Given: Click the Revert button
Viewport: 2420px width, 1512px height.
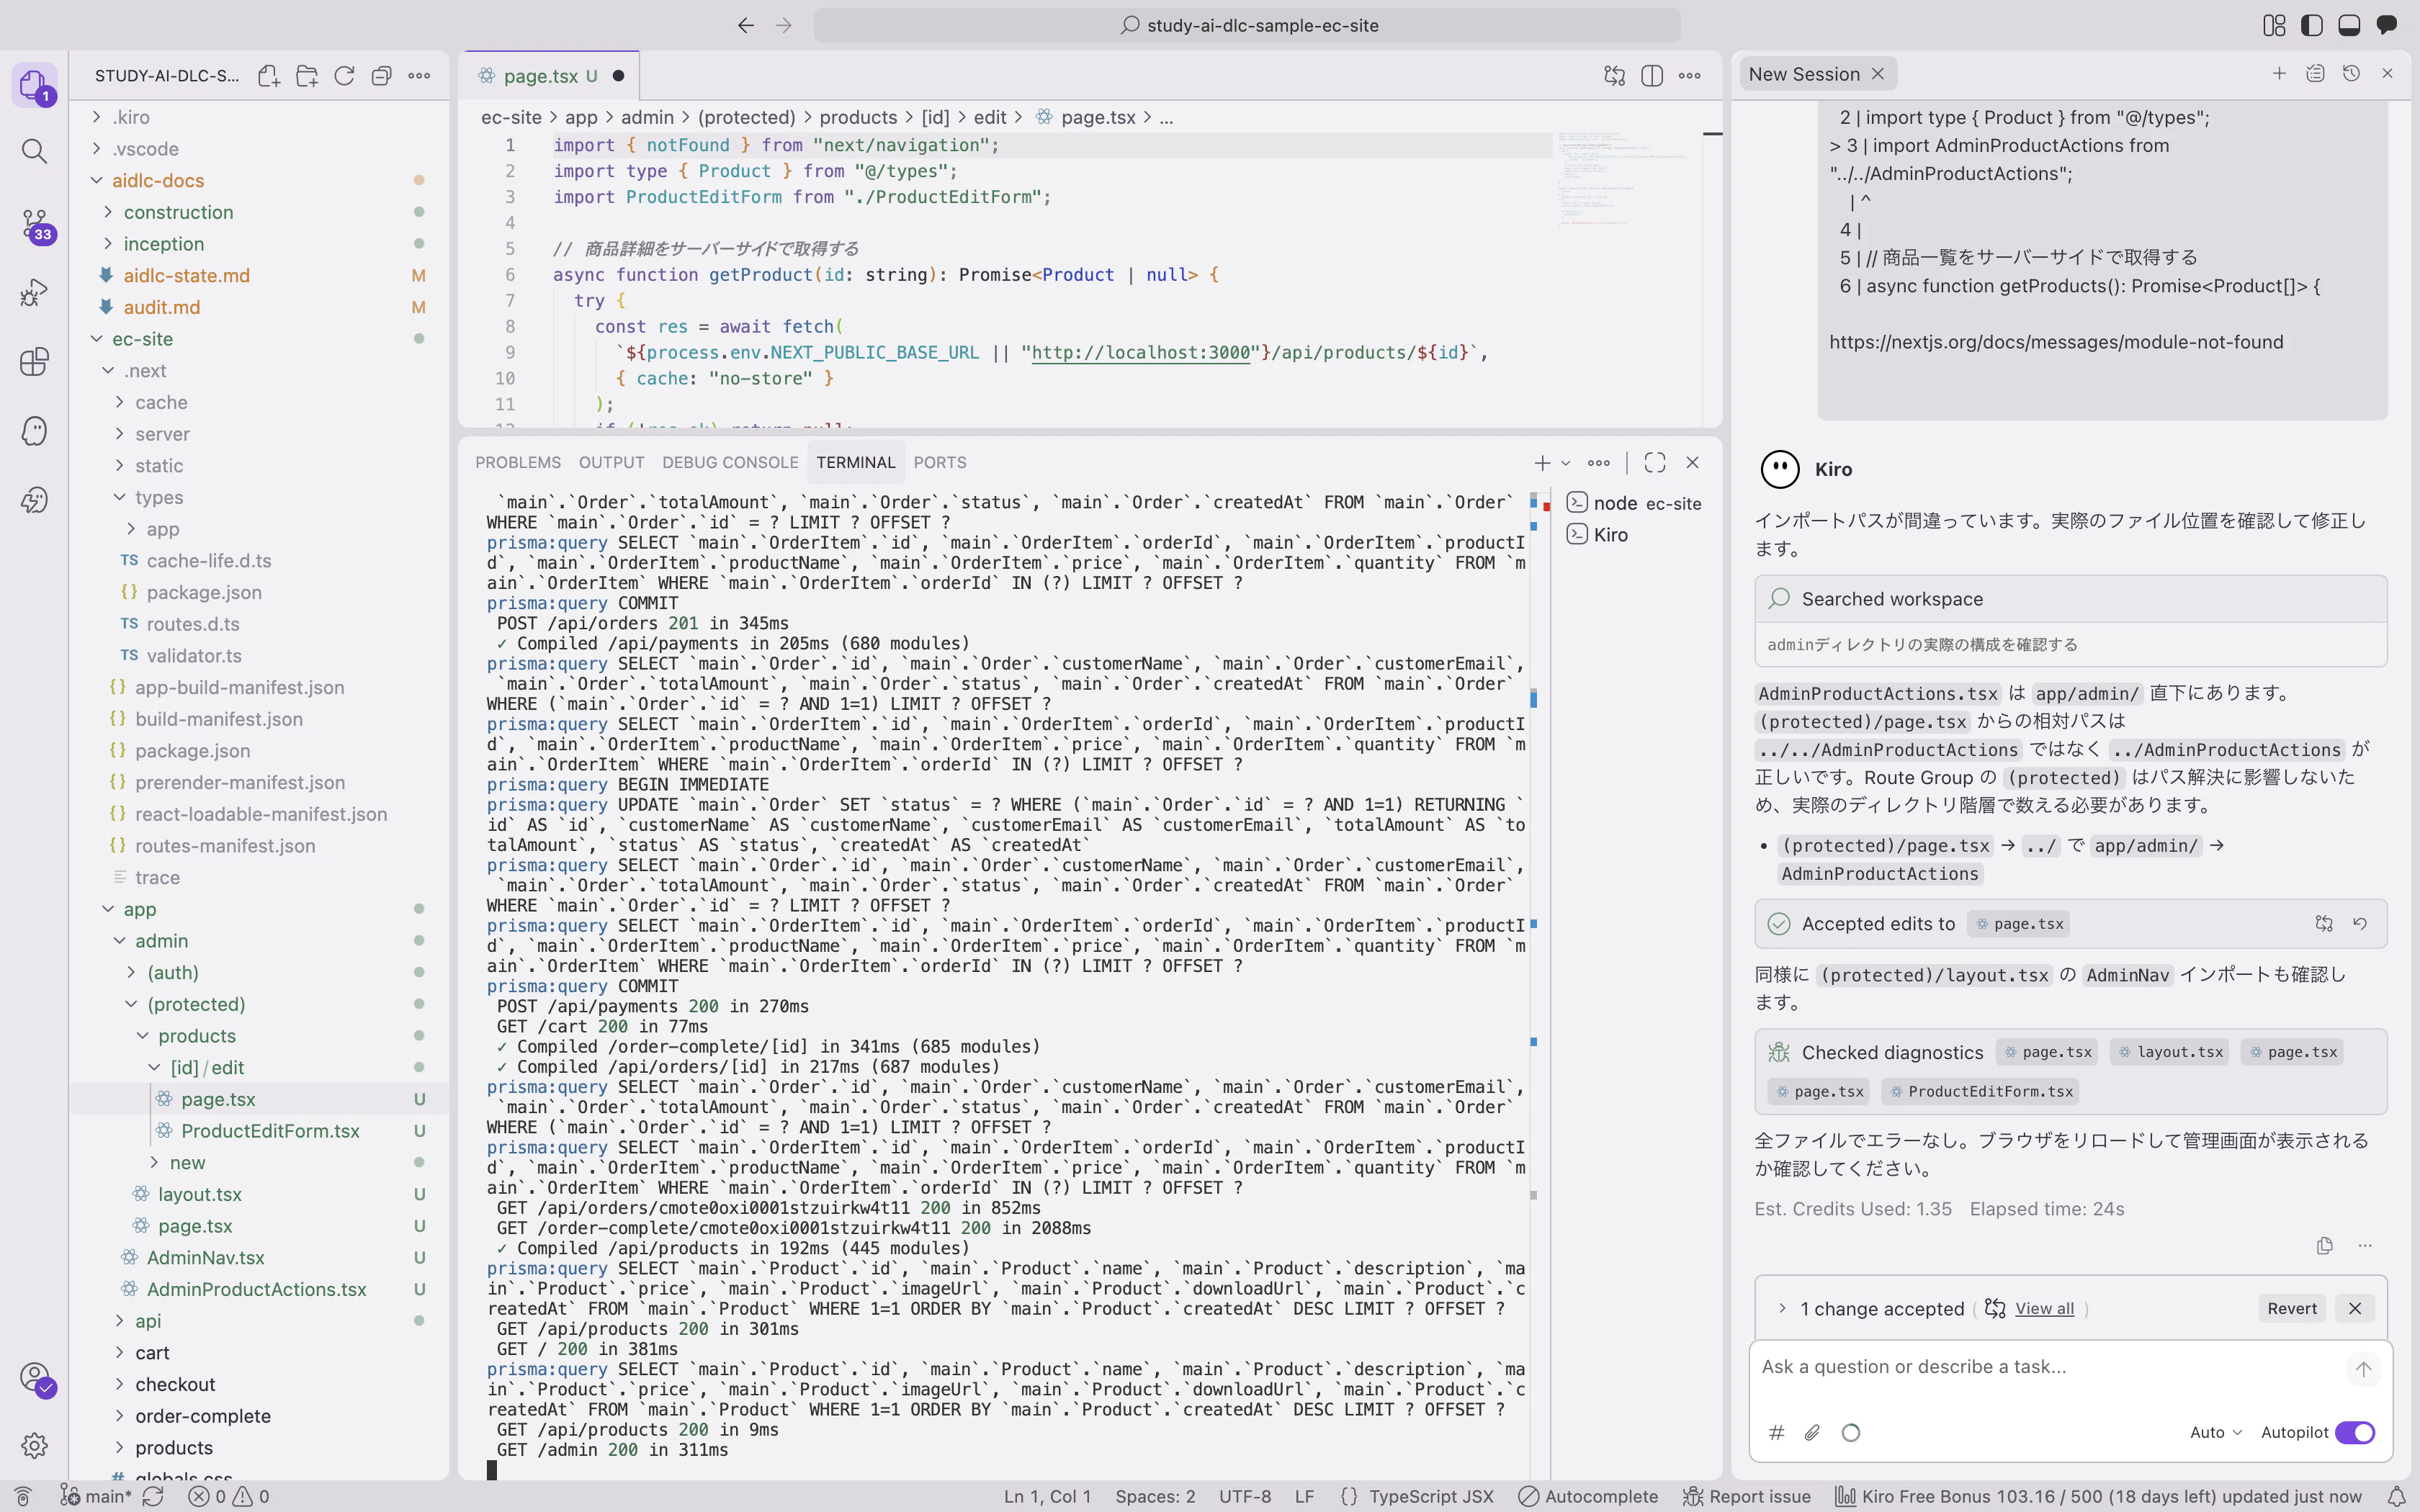Looking at the screenshot, I should (x=2292, y=1309).
